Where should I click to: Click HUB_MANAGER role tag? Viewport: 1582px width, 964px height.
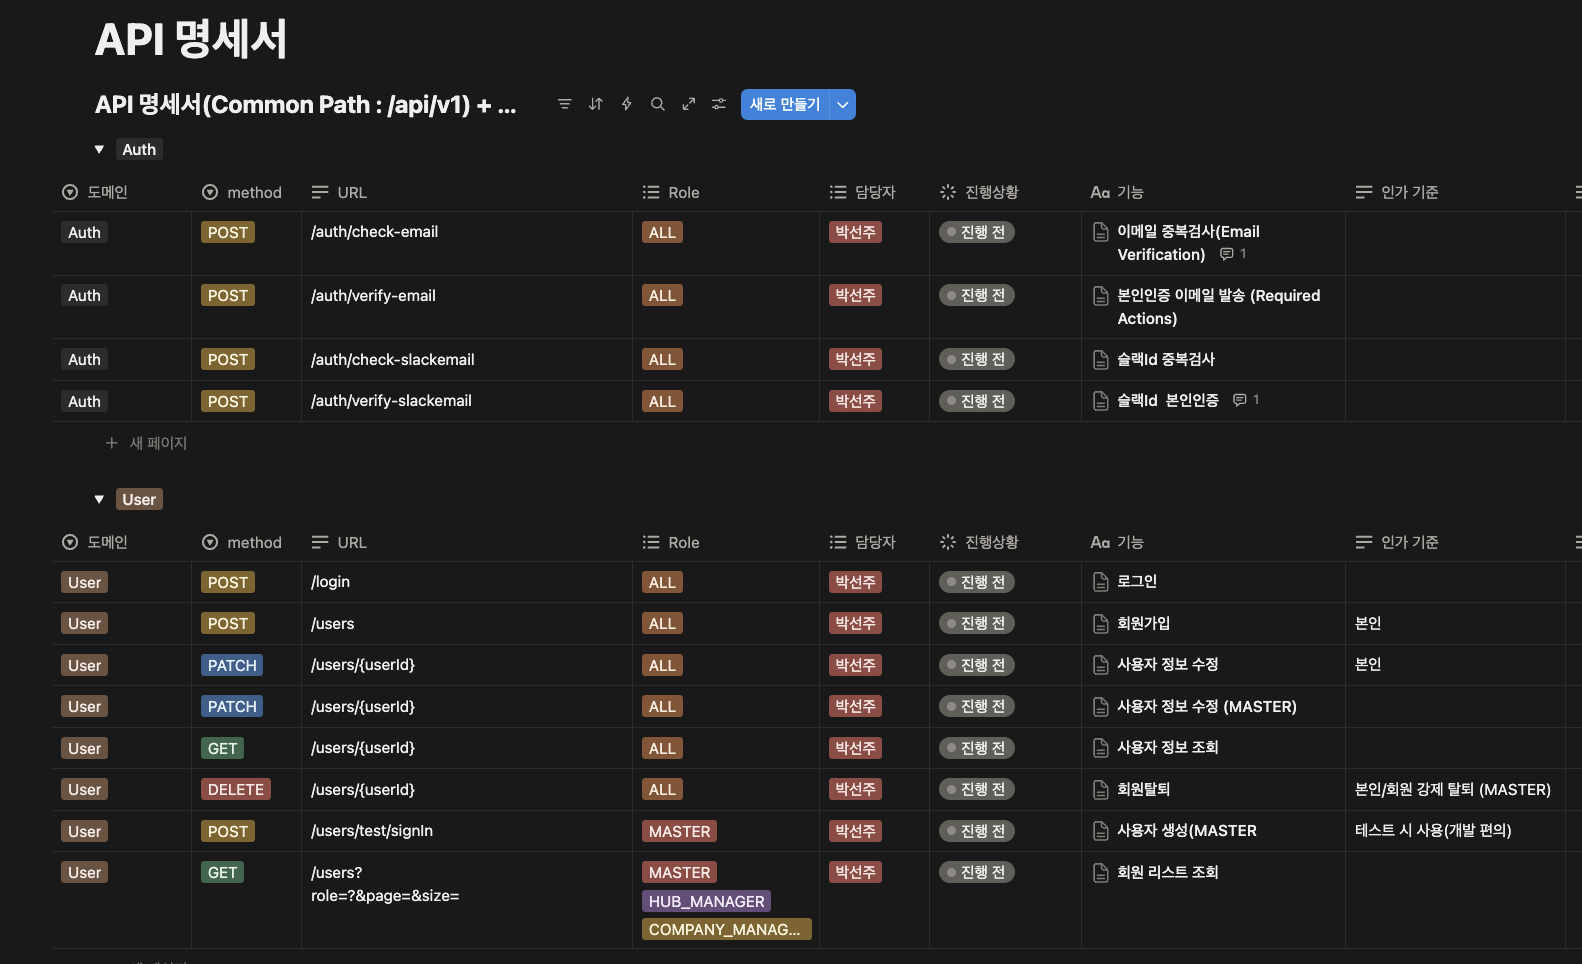point(706,902)
